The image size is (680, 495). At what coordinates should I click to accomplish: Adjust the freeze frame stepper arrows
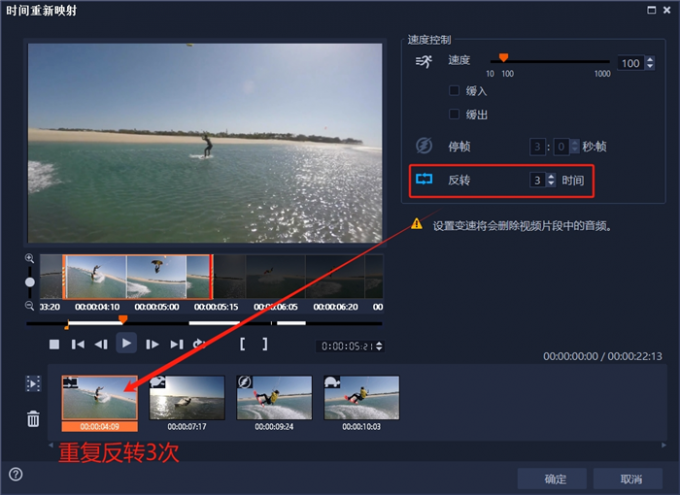point(575,147)
